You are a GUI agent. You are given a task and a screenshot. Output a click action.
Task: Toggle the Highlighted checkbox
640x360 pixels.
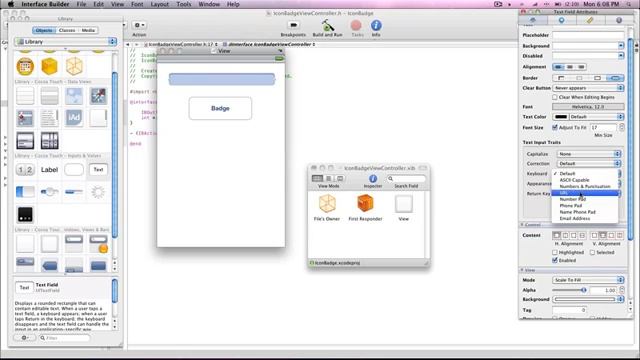555,253
